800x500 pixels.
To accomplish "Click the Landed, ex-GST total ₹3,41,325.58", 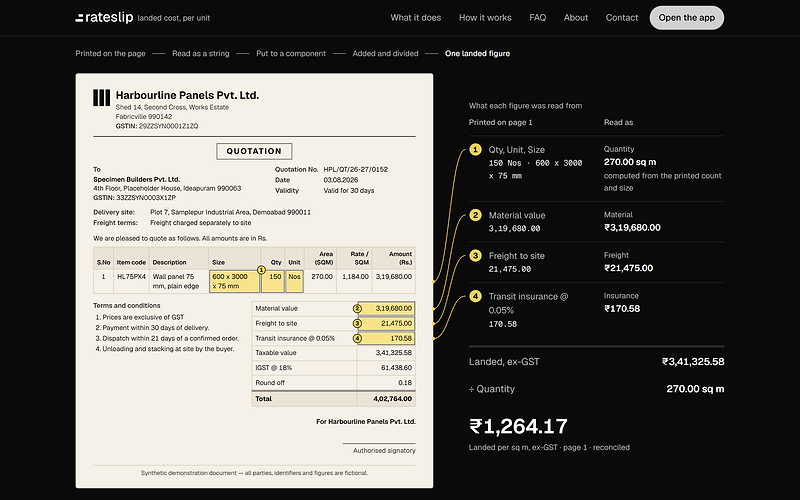I will (693, 362).
